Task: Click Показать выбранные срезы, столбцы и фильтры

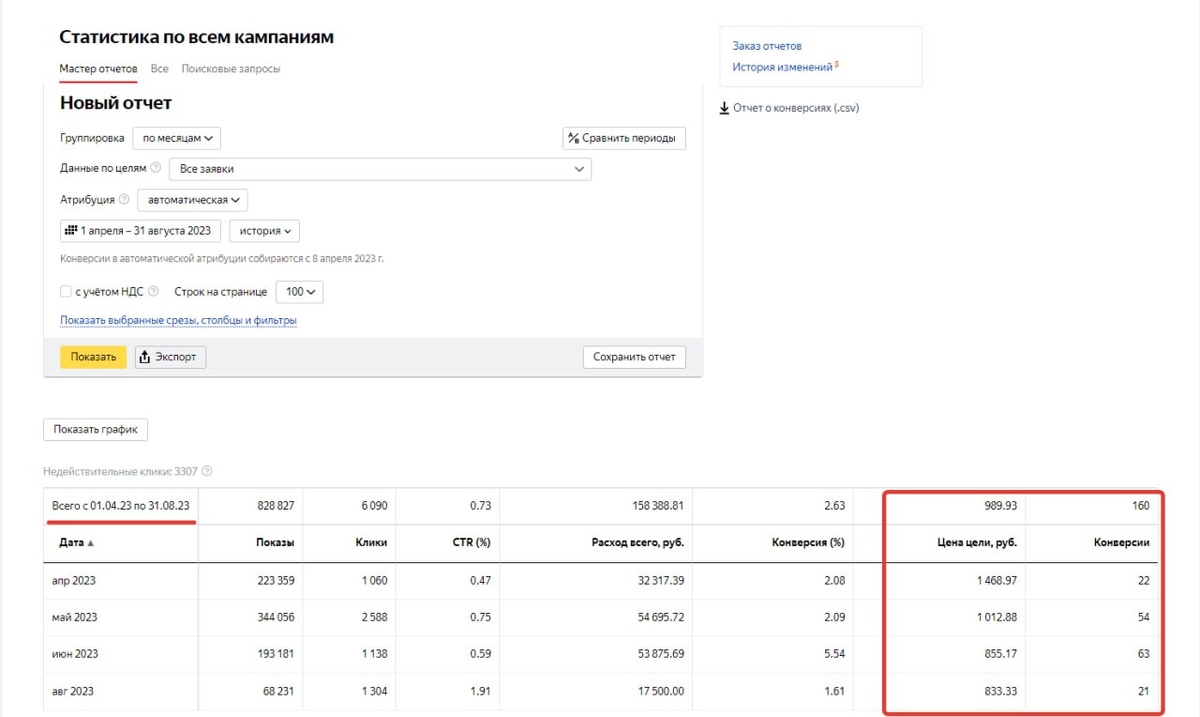Action: [x=178, y=321]
